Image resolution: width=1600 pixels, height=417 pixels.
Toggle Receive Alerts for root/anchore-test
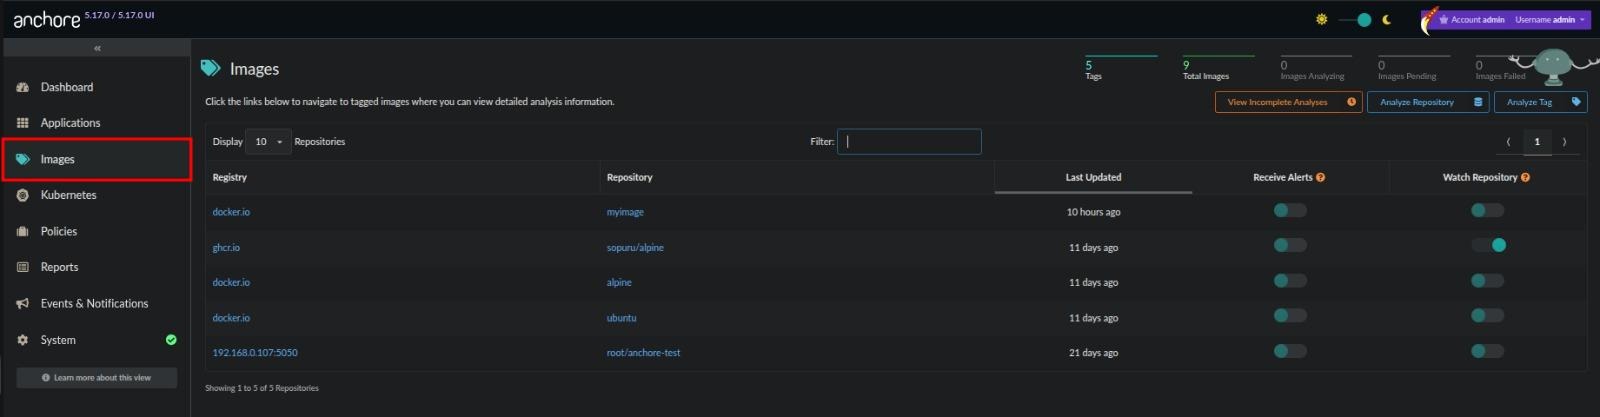point(1290,351)
